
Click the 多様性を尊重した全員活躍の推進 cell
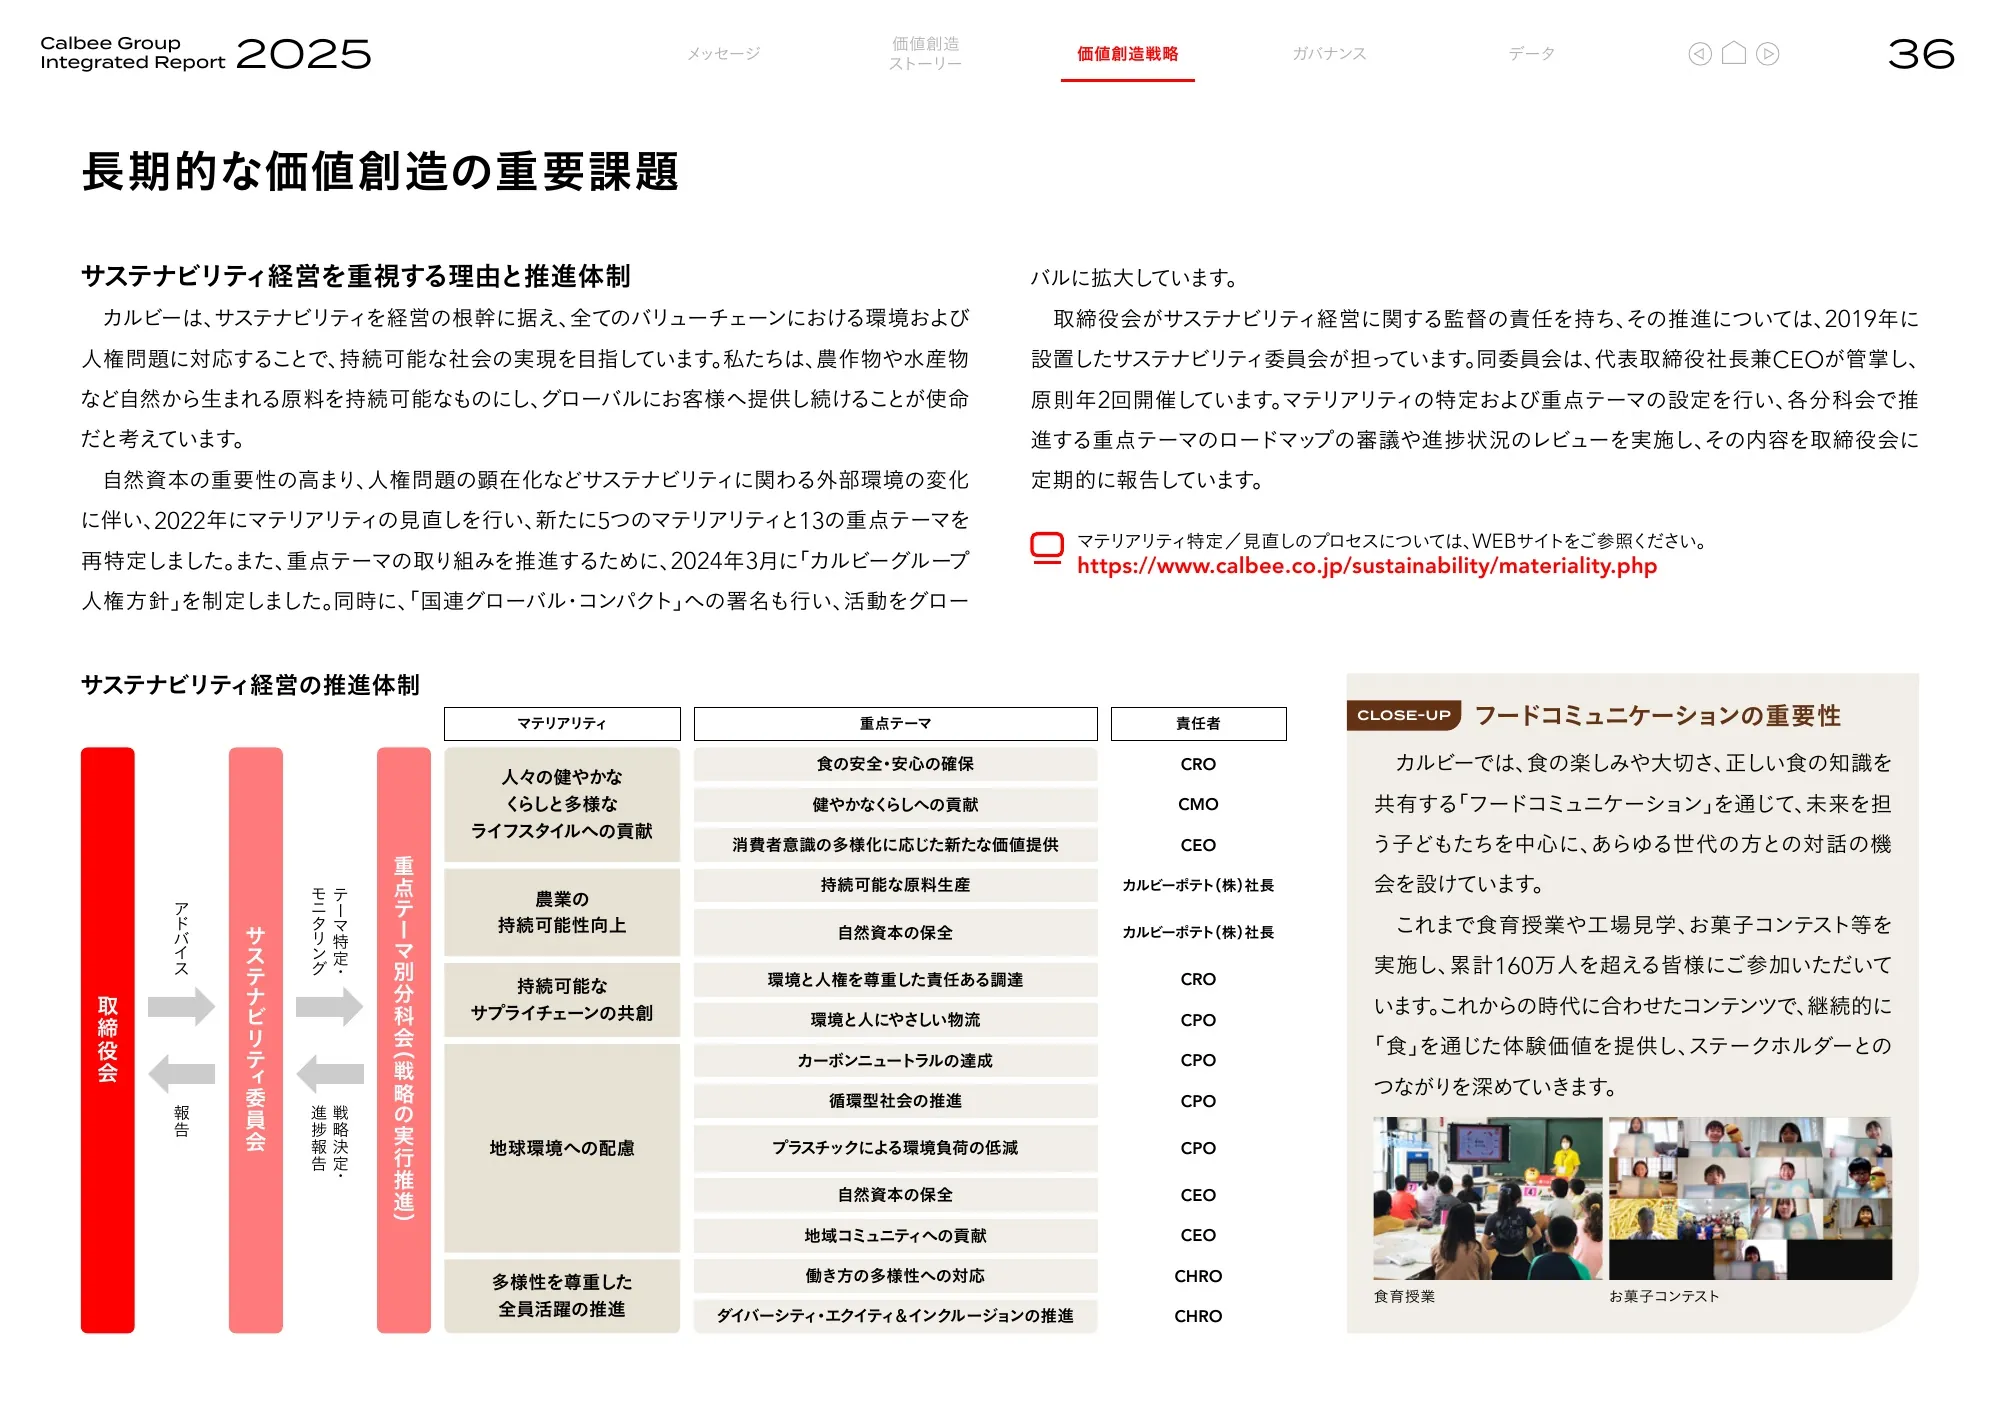click(x=562, y=1295)
